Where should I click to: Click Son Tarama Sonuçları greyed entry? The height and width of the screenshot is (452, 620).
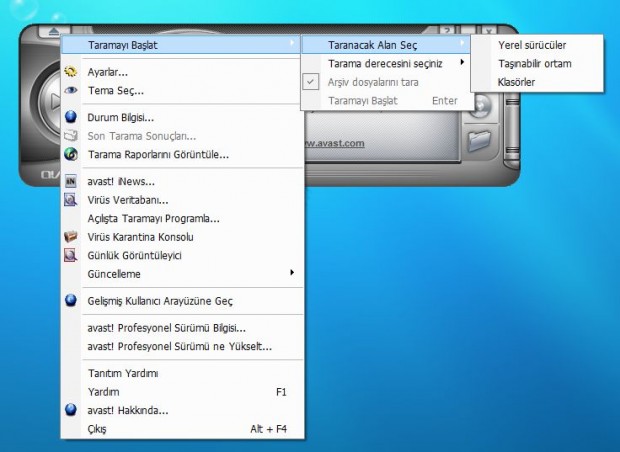pos(182,136)
